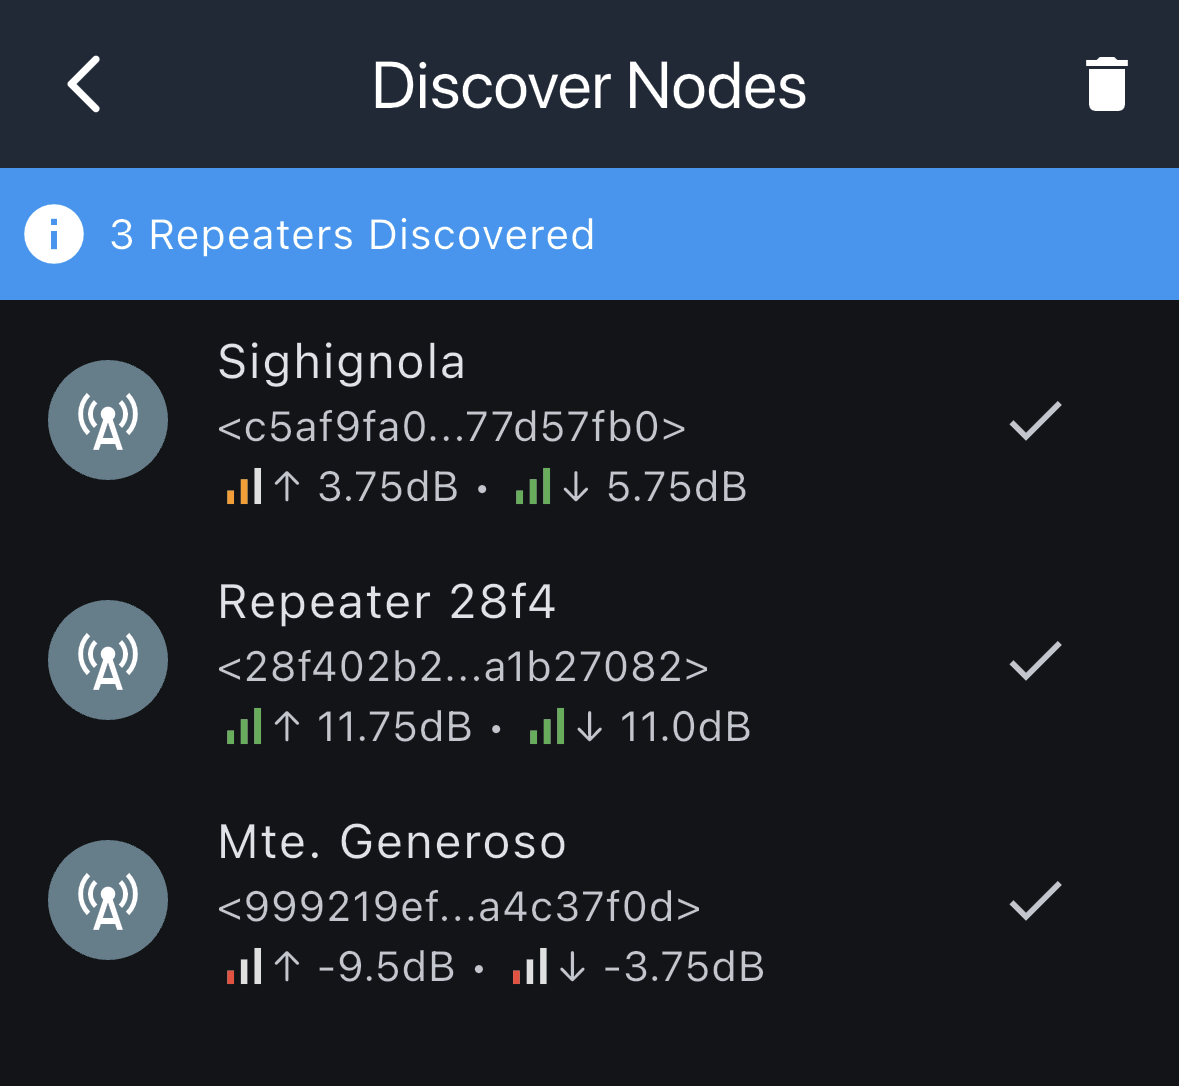Tap the Discover Nodes title
The height and width of the screenshot is (1086, 1179).
[589, 86]
